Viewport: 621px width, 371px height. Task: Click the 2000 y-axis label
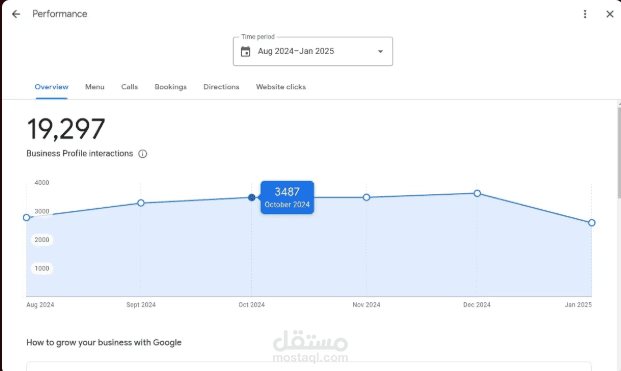42,240
